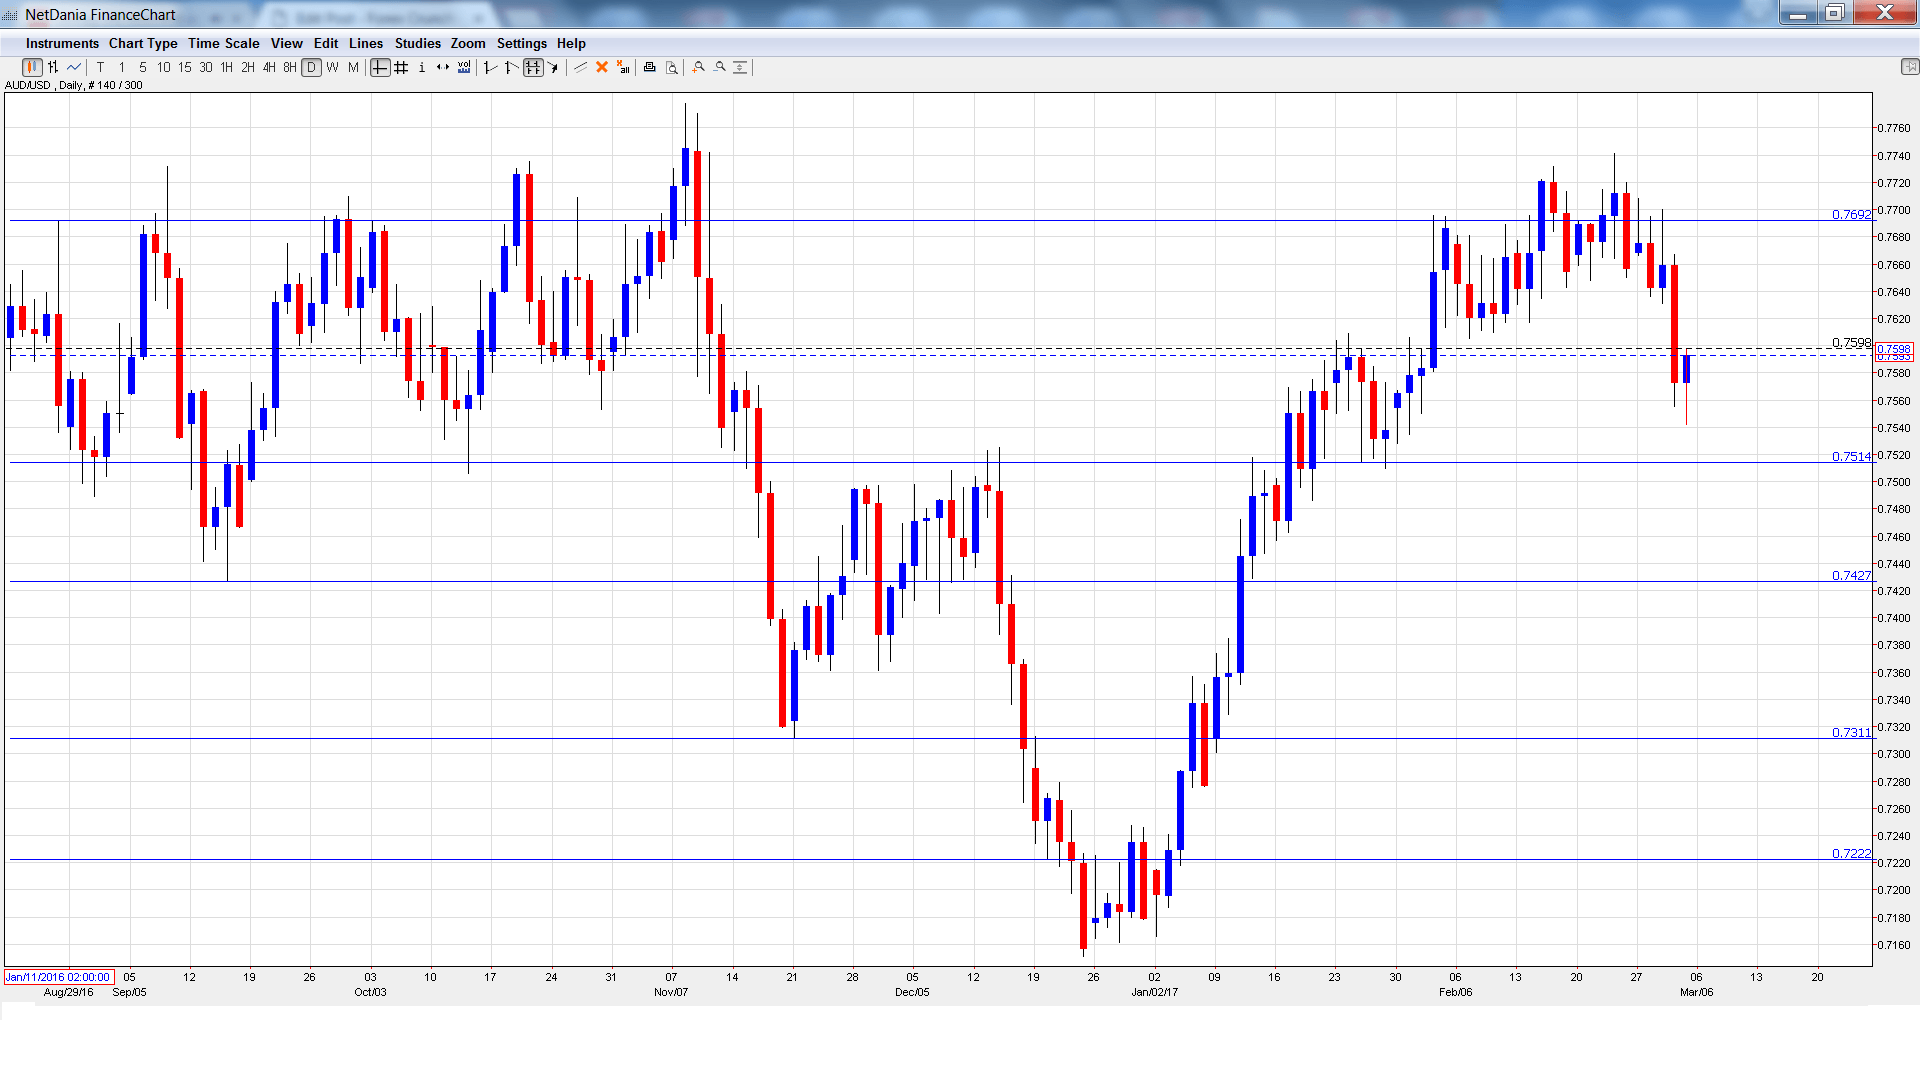Toggle the grid lines icon
Screen dimensions: 1920x1080
click(x=401, y=67)
